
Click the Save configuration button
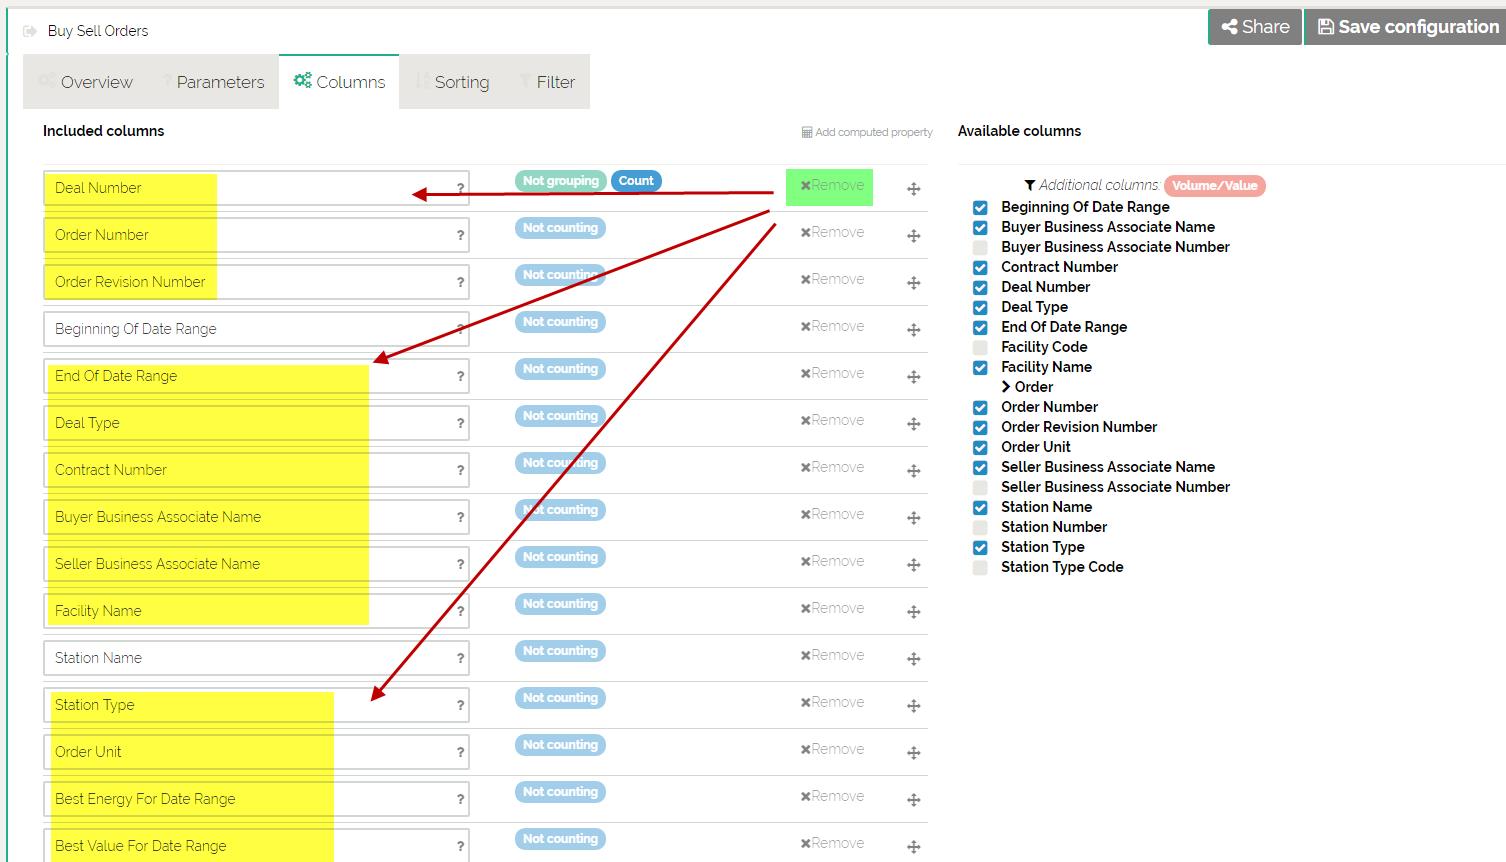coord(1407,27)
